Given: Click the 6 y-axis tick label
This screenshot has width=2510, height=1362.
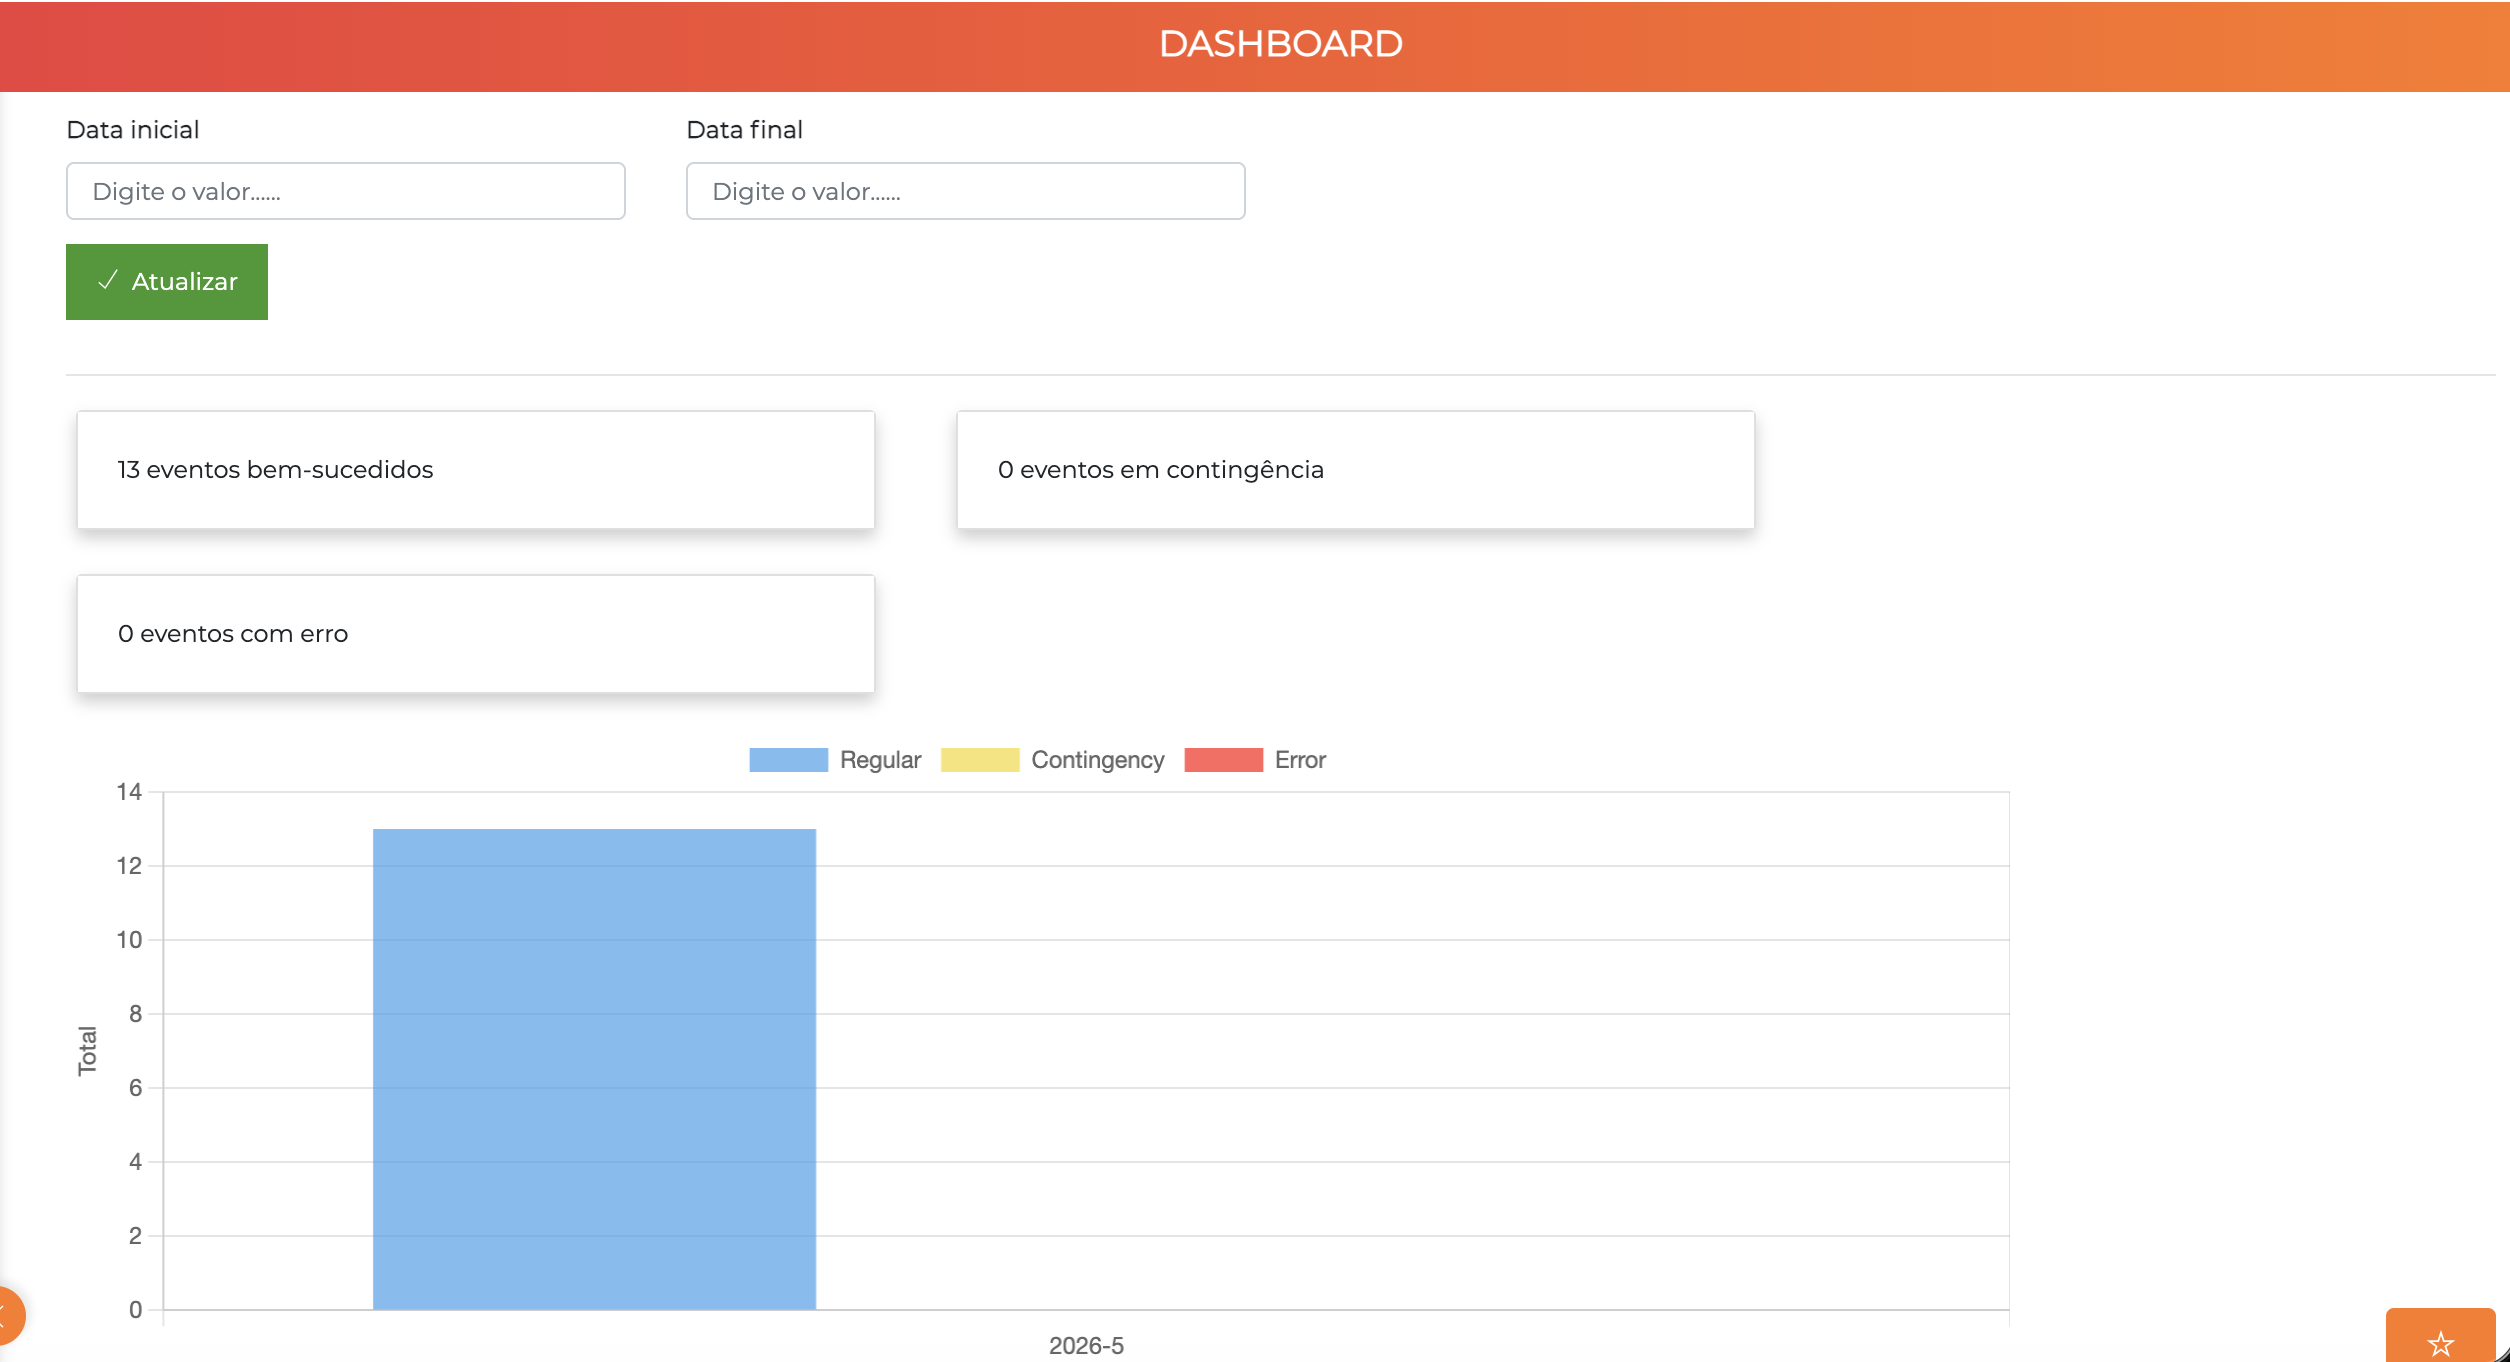Looking at the screenshot, I should 135,1088.
